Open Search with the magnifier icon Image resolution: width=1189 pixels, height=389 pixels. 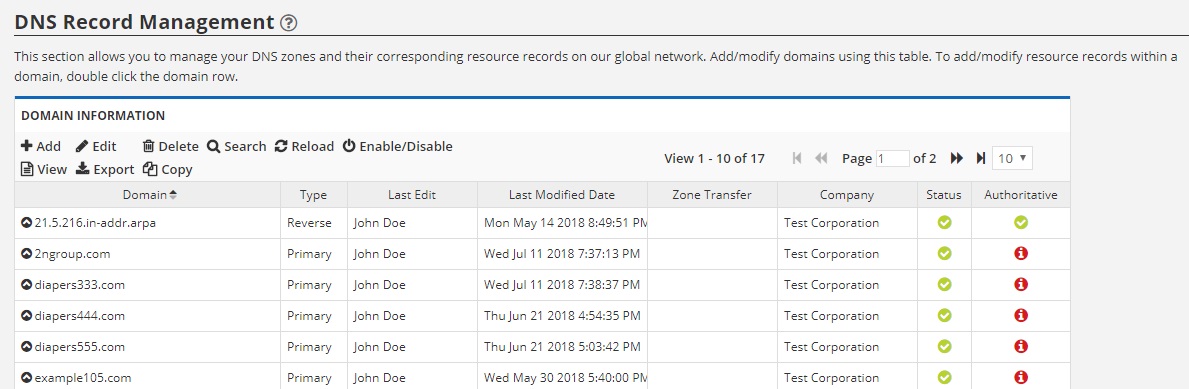(x=214, y=146)
